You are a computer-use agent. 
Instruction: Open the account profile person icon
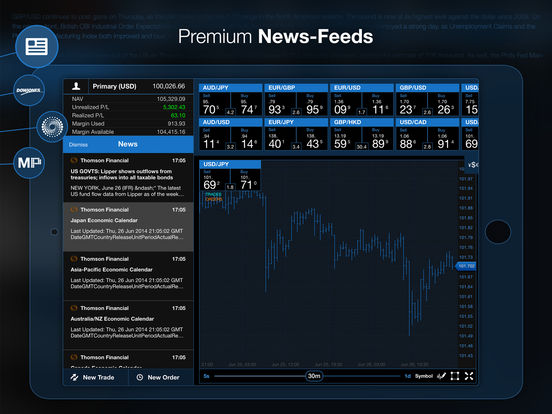[x=76, y=86]
